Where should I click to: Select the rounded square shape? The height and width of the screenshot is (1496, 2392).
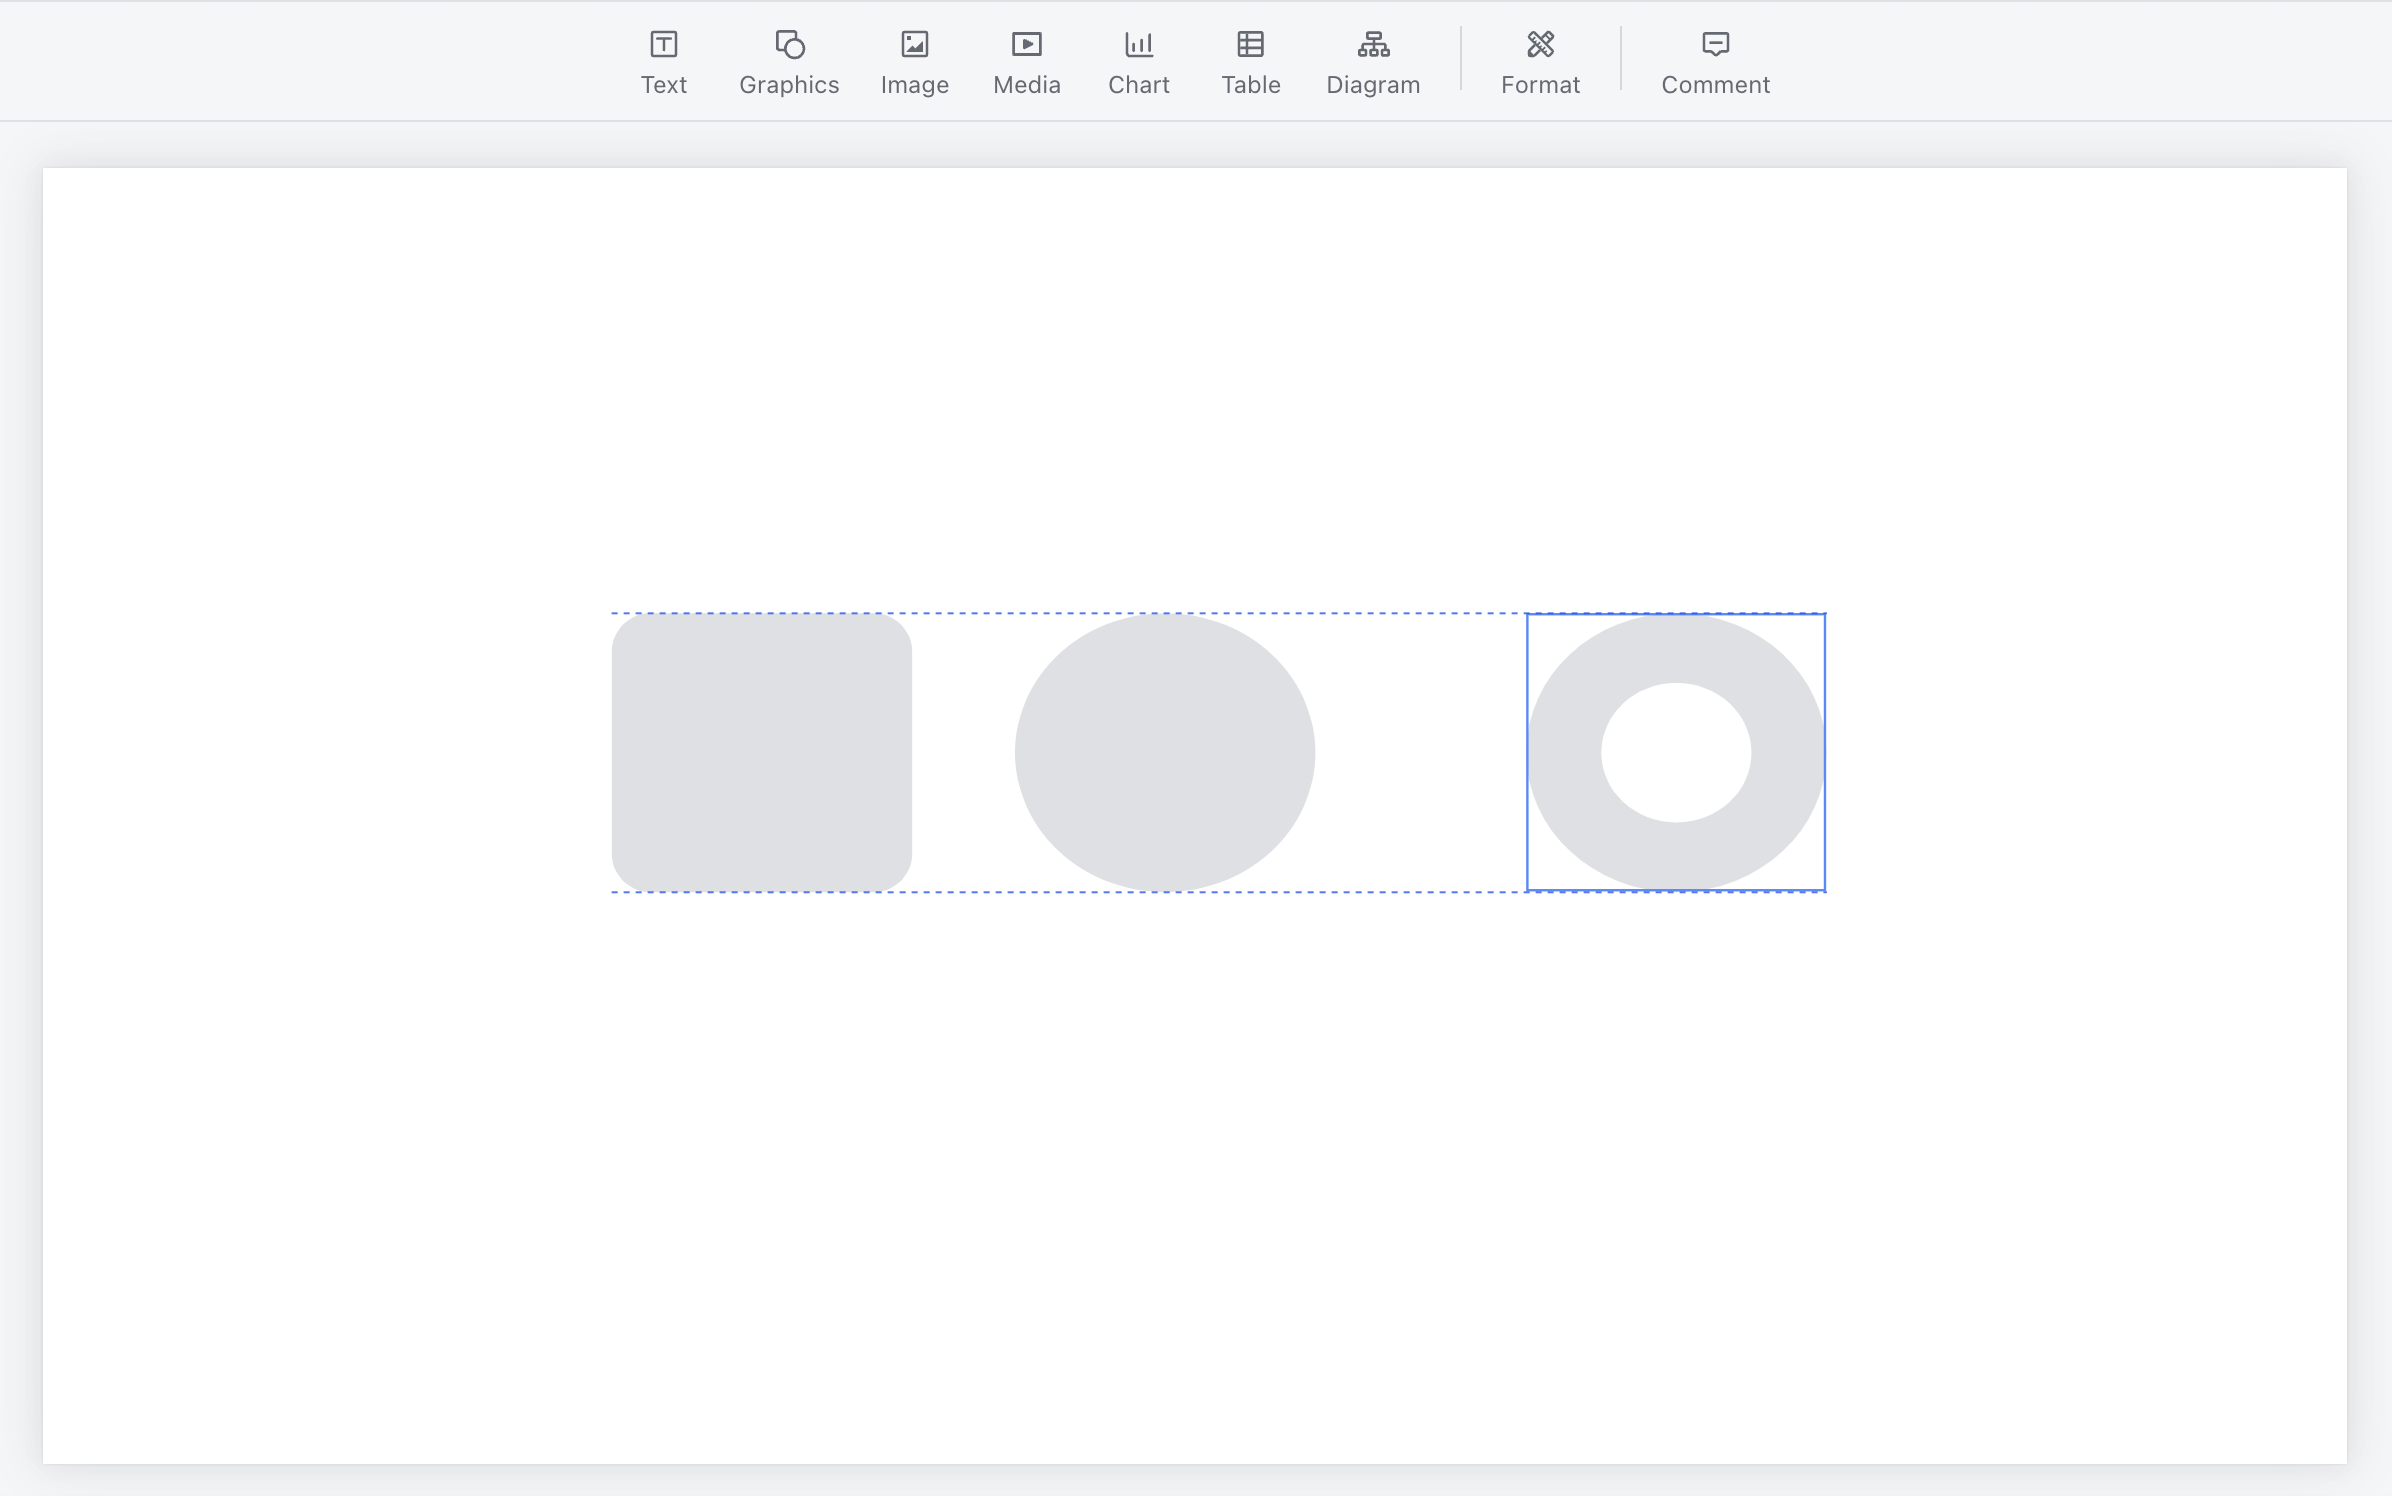click(x=762, y=752)
